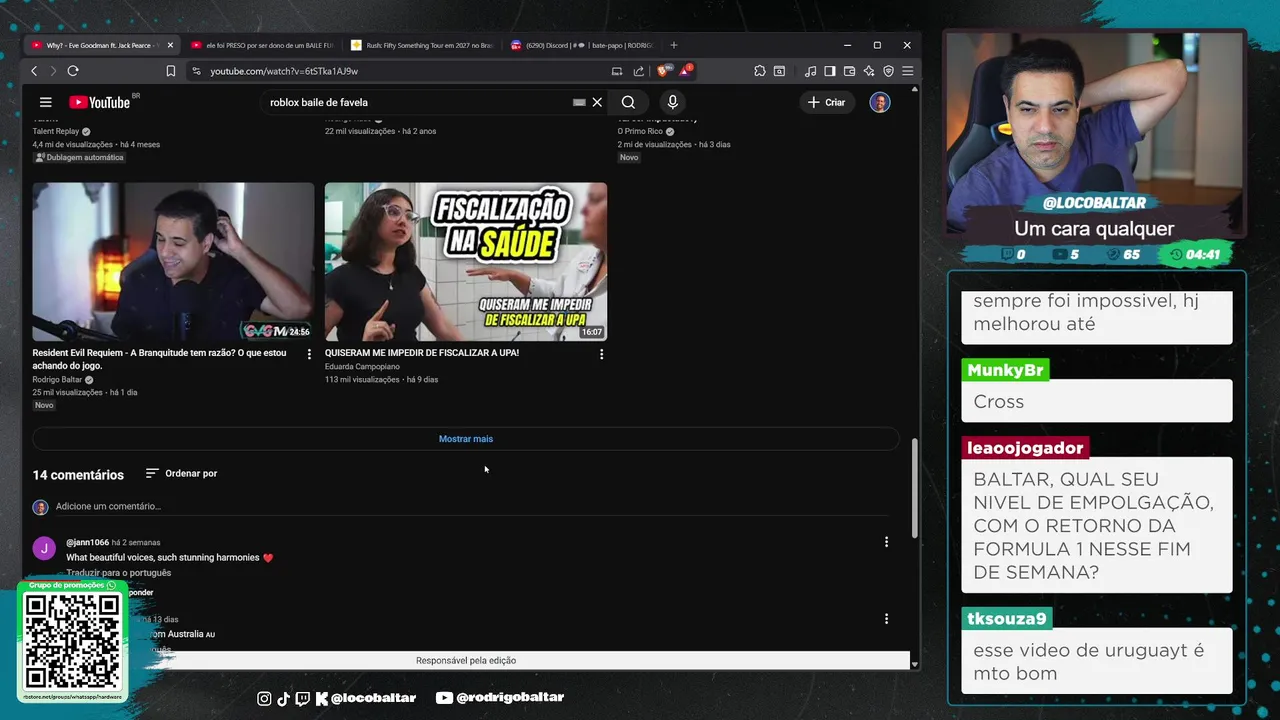Start voice search with the microphone
The width and height of the screenshot is (1280, 720).
point(672,102)
